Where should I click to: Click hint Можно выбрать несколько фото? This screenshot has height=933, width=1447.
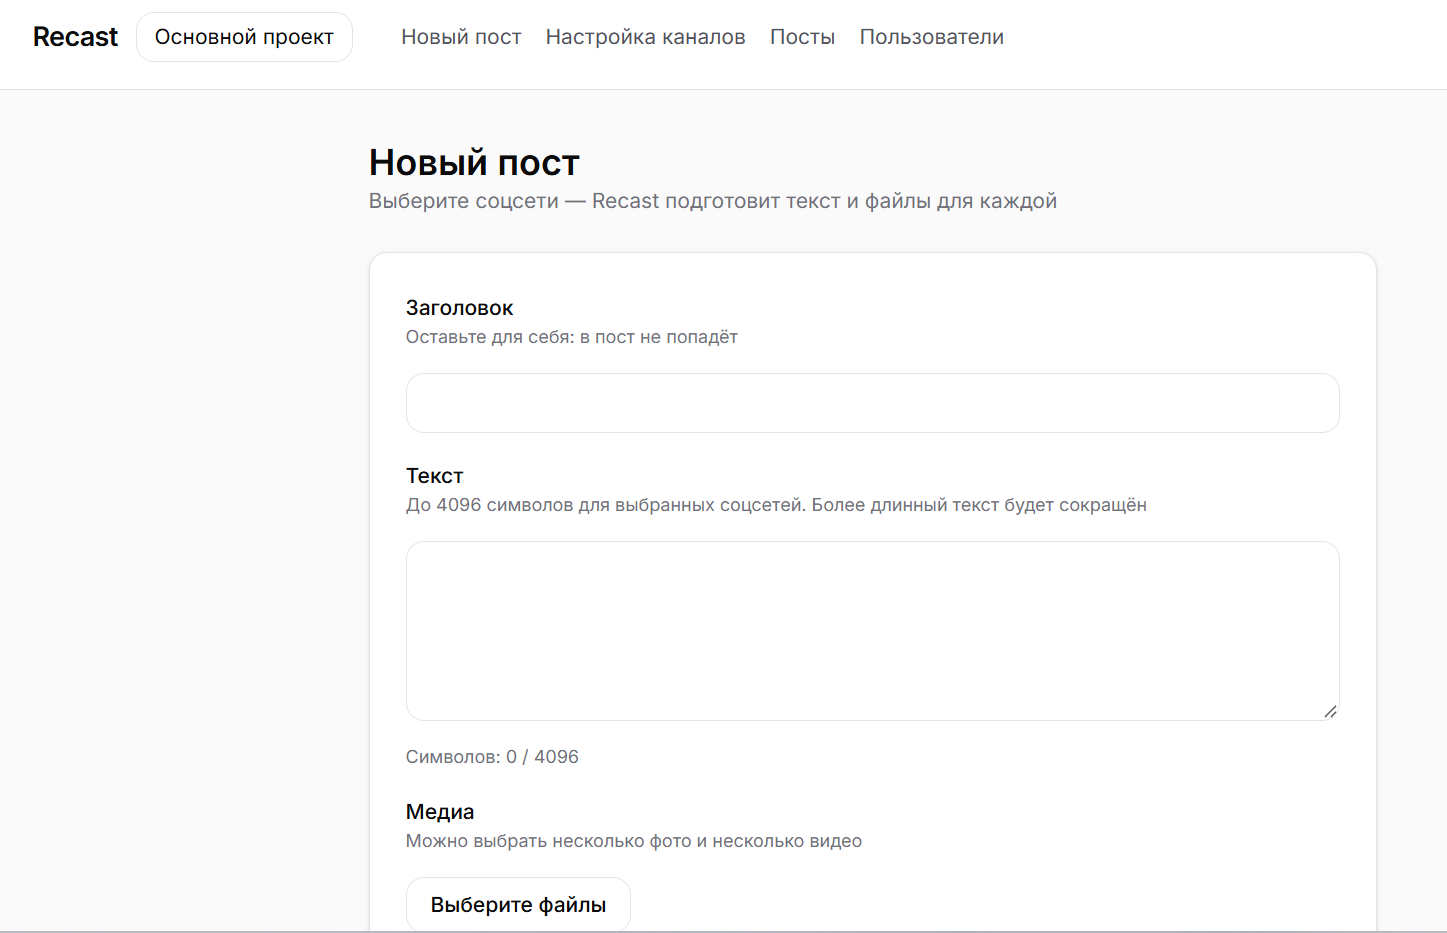[x=634, y=841]
